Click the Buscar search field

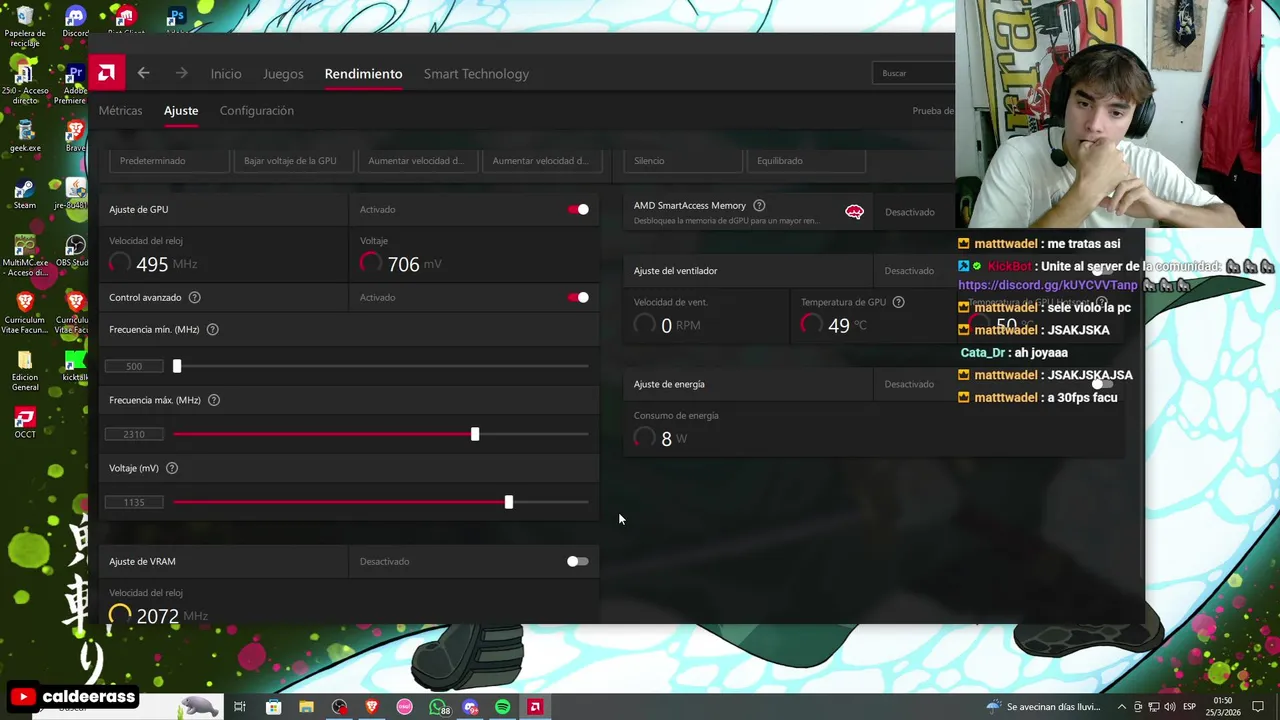tap(913, 73)
